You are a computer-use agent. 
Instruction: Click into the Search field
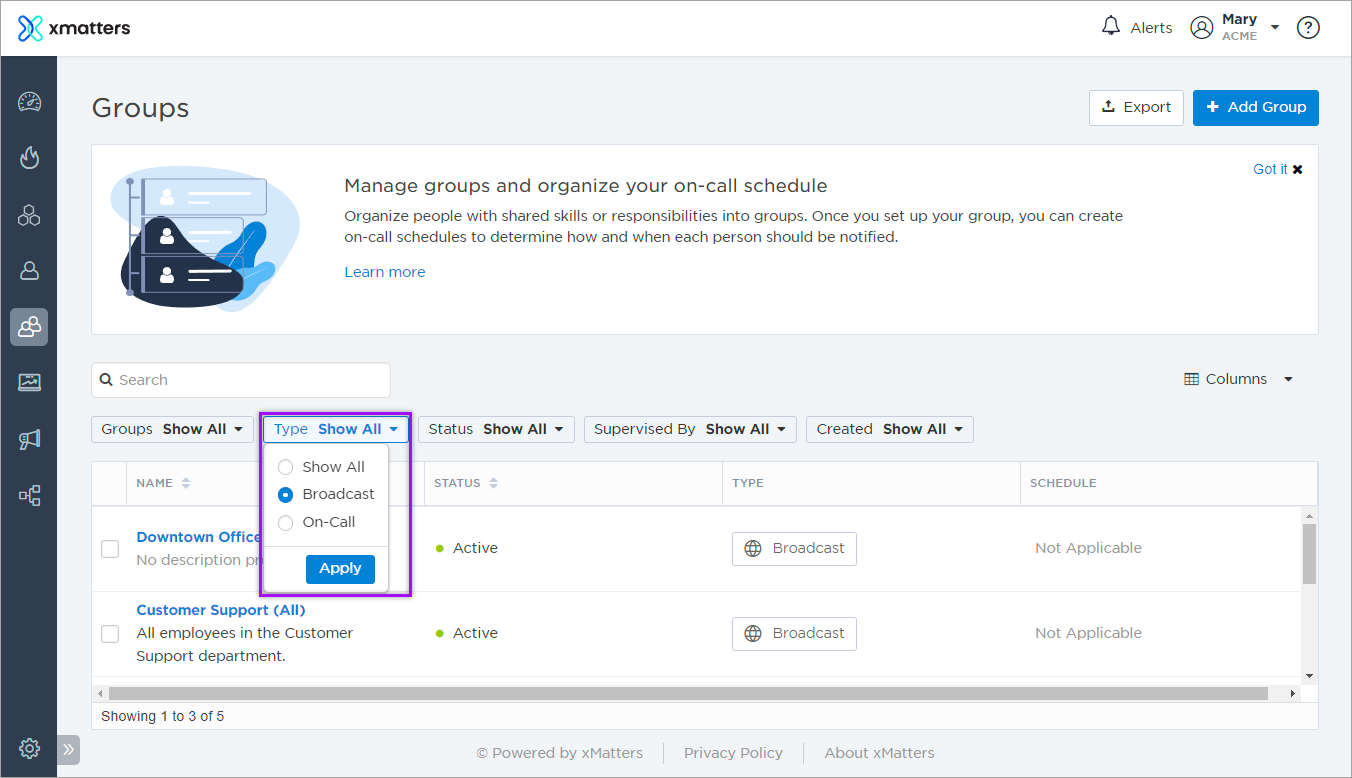[x=241, y=380]
